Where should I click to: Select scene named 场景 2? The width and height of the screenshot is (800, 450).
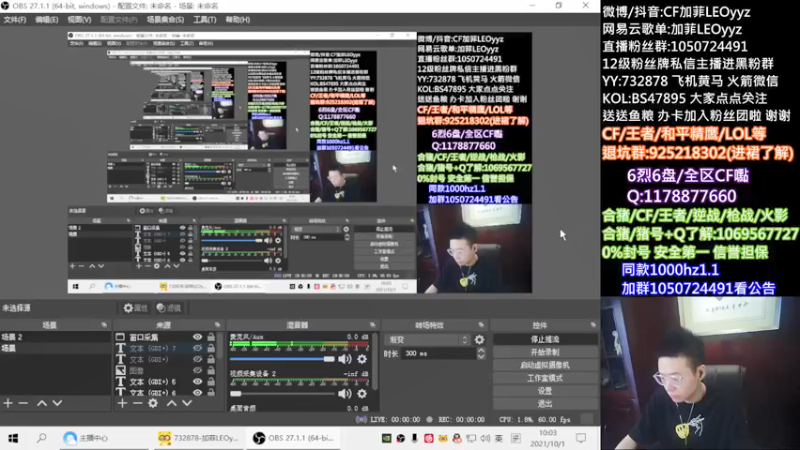(55, 337)
